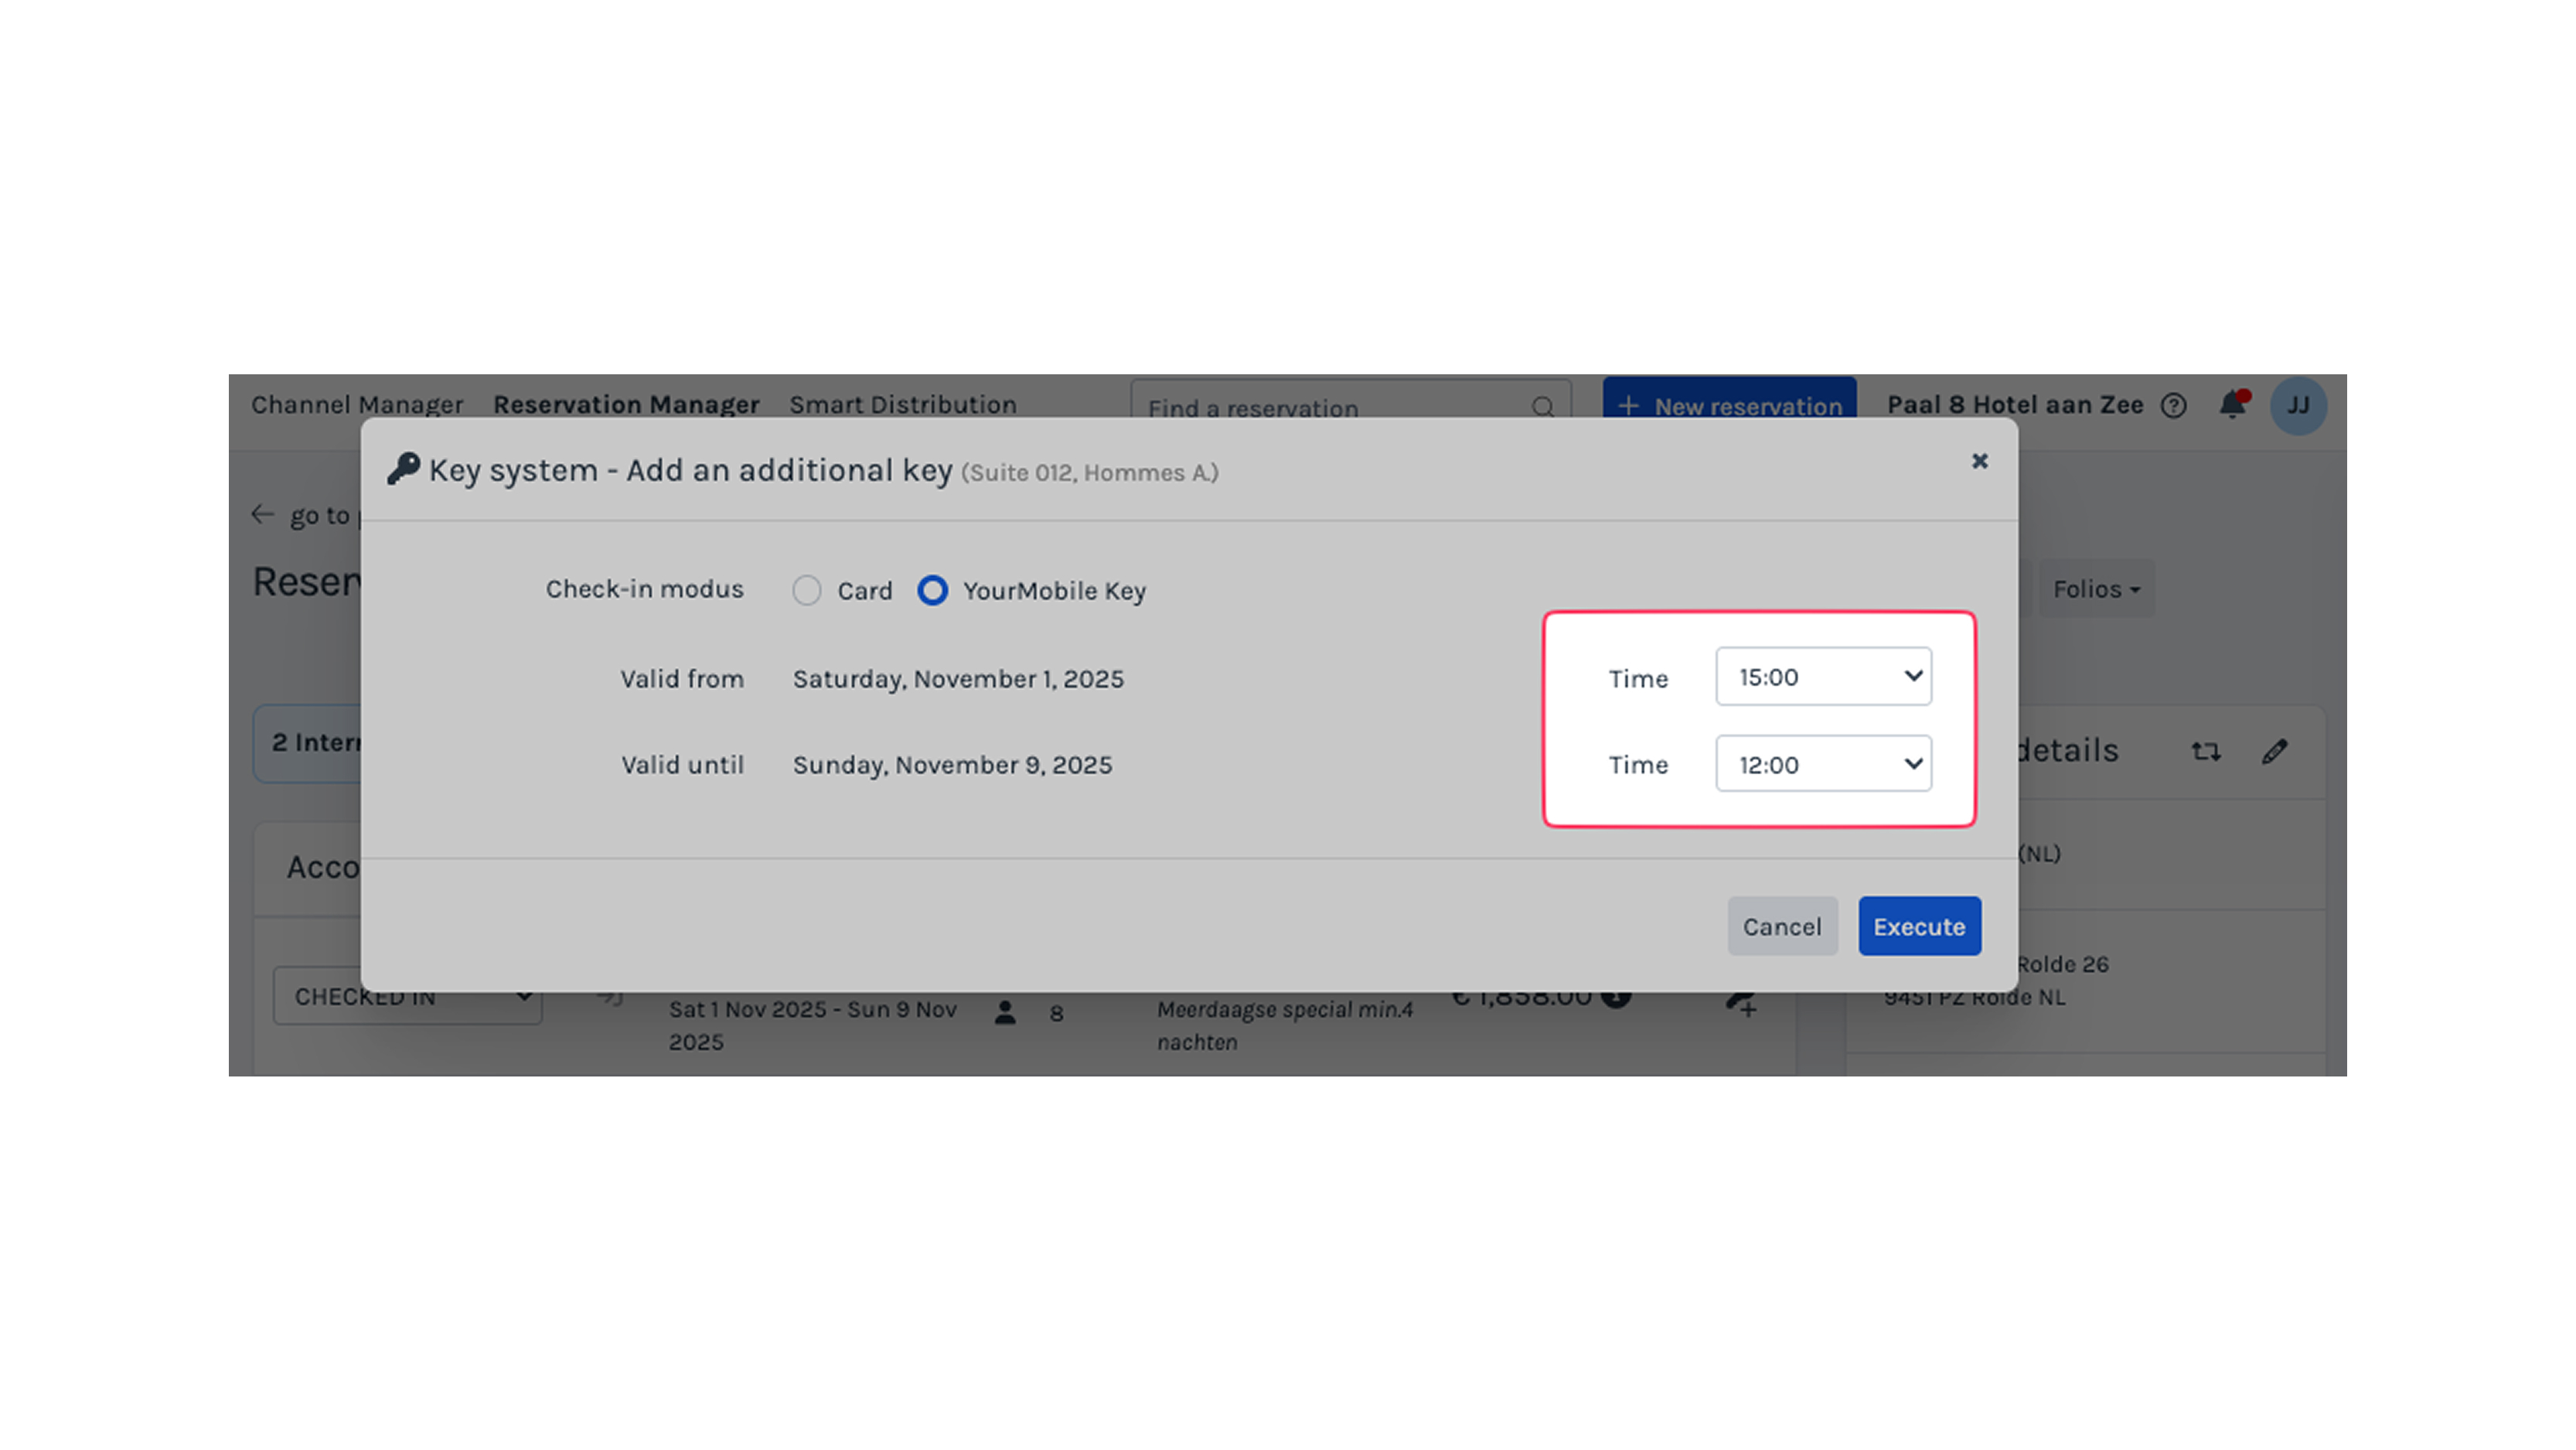Select the Card check-in modus
2576x1450 pixels.
(807, 591)
